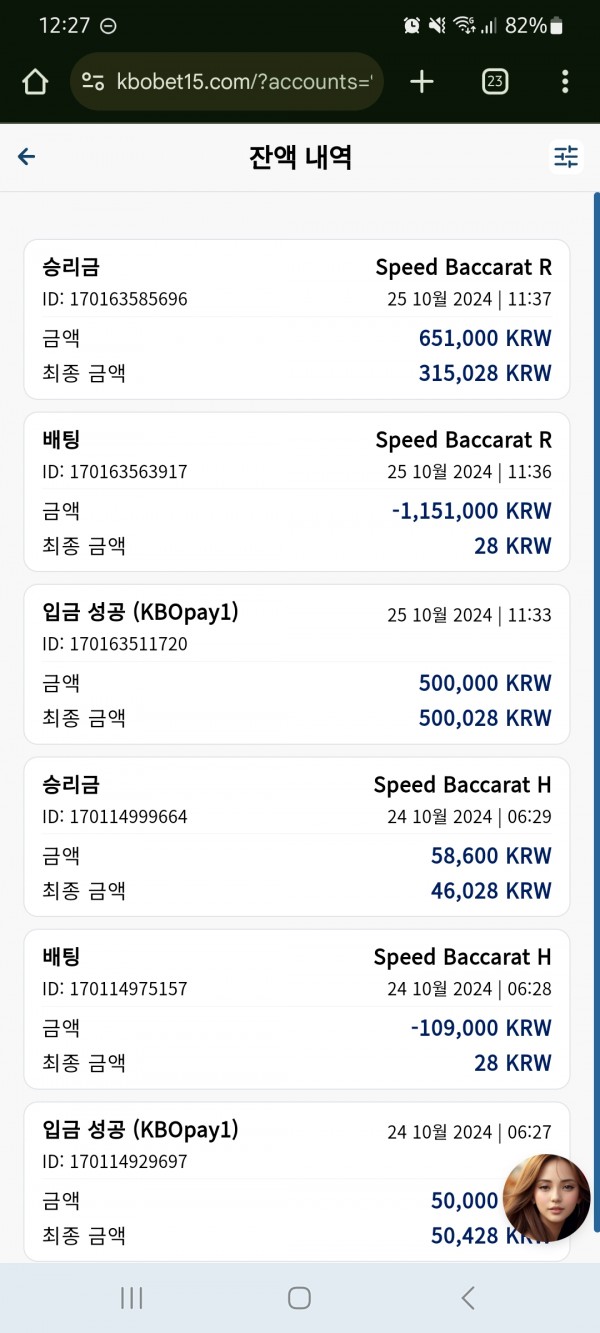The image size is (600, 1333).
Task: Open the chat avatar bubble
Action: (x=546, y=1197)
